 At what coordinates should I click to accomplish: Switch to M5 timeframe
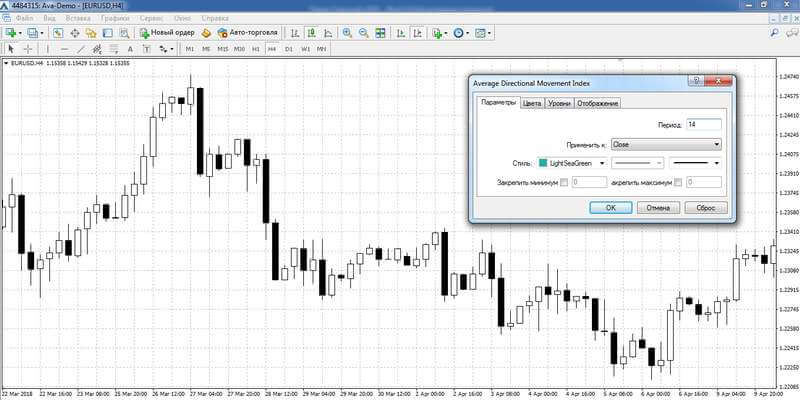(206, 49)
